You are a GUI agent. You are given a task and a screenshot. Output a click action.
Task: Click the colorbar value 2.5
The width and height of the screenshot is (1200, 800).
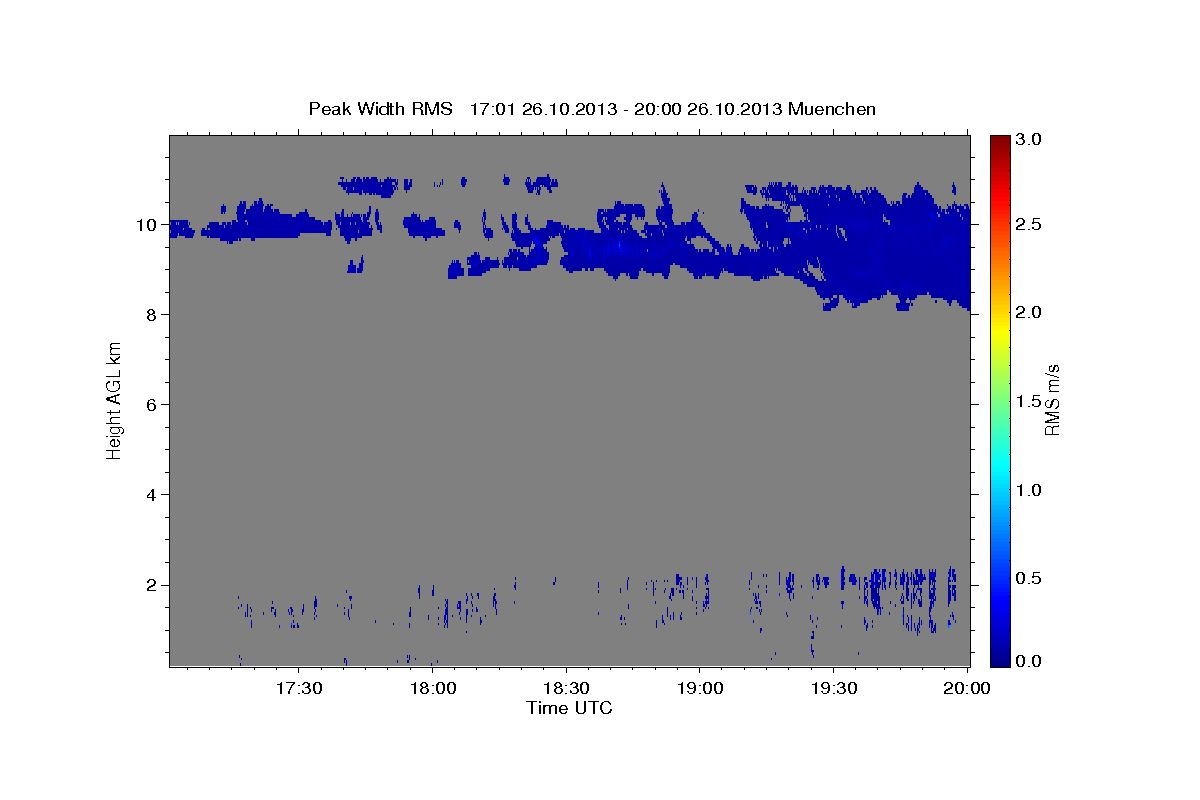coord(1030,224)
